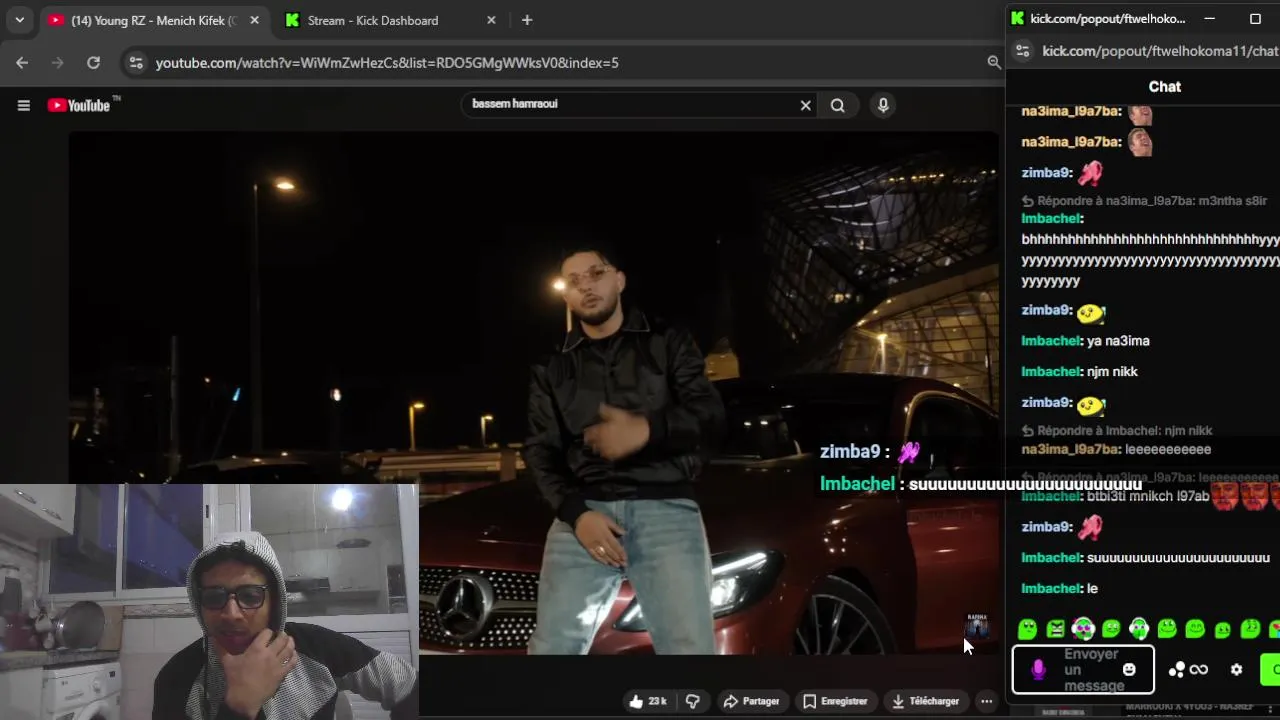Click the small channel watermark in video
Screen dimensions: 1280x720
point(977,626)
